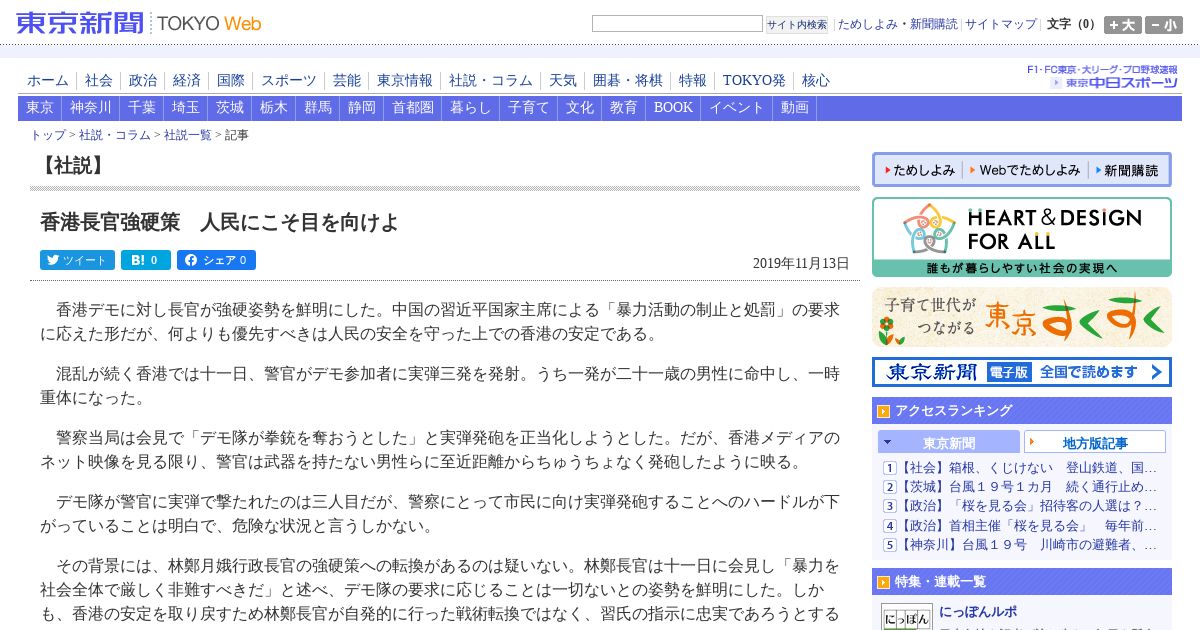Open the 東京すくすく parenting banner

tap(1022, 317)
